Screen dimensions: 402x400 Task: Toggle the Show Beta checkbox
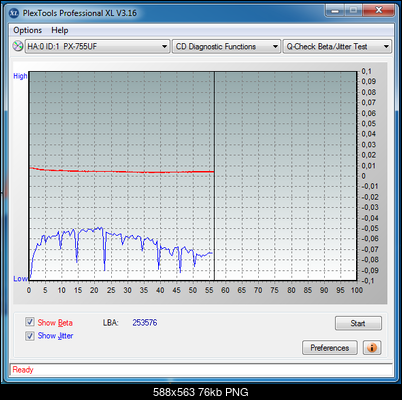(x=30, y=322)
